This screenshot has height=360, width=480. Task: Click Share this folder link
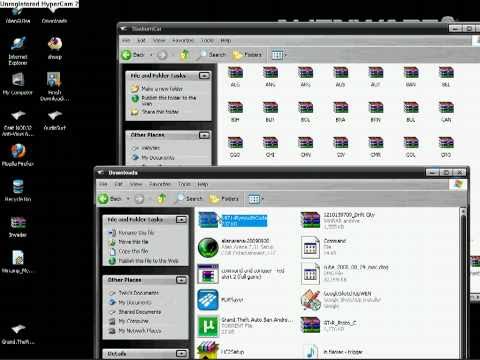pyautogui.click(x=161, y=112)
